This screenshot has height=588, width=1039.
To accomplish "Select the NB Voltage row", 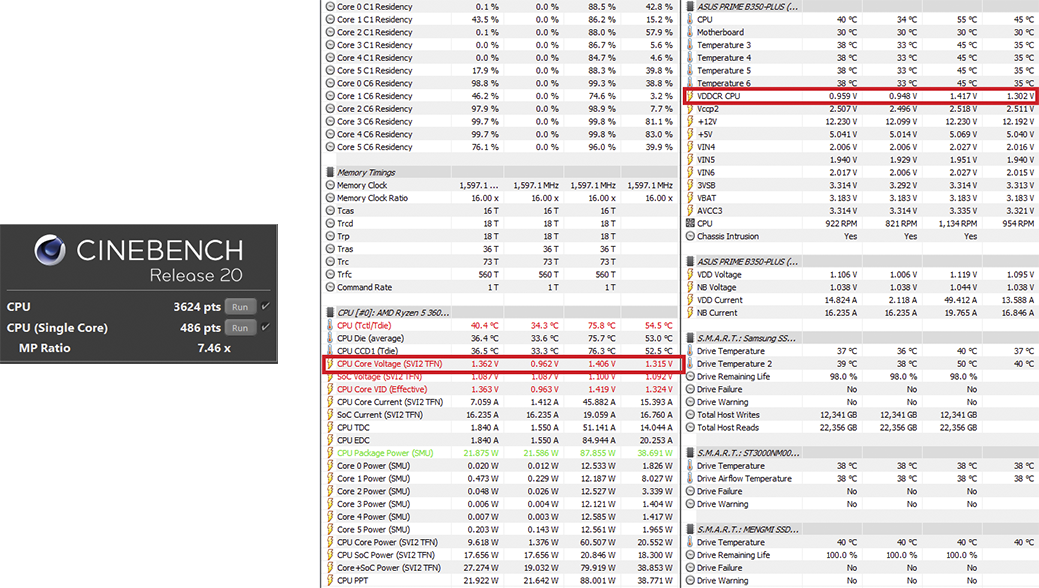I will [861, 287].
